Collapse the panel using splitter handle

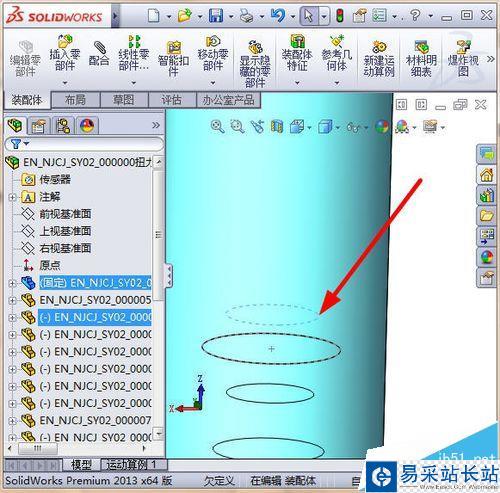169,275
